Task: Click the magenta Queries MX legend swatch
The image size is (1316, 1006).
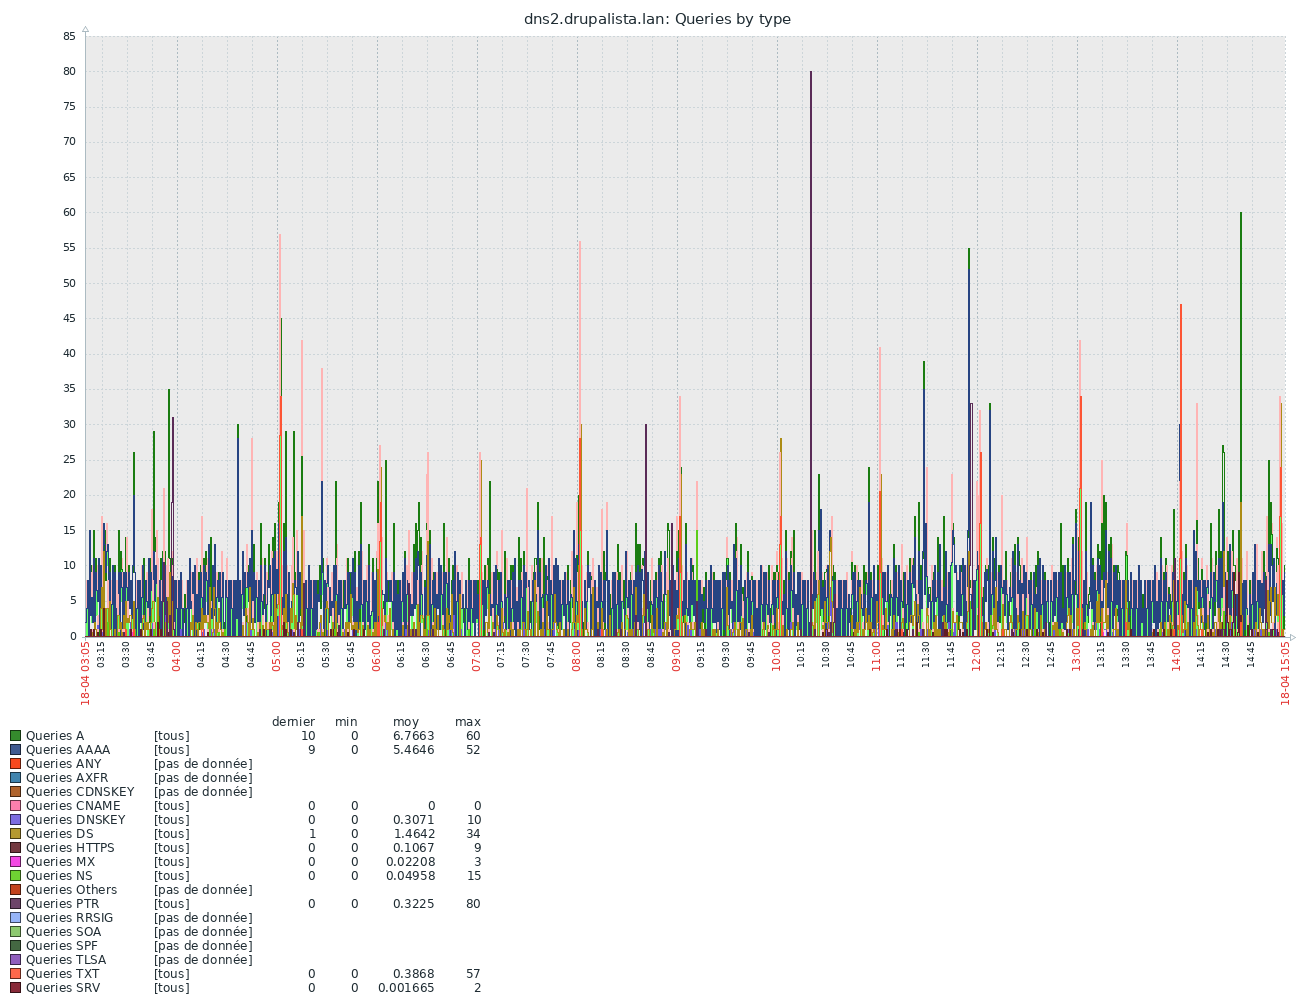Action: [15, 862]
